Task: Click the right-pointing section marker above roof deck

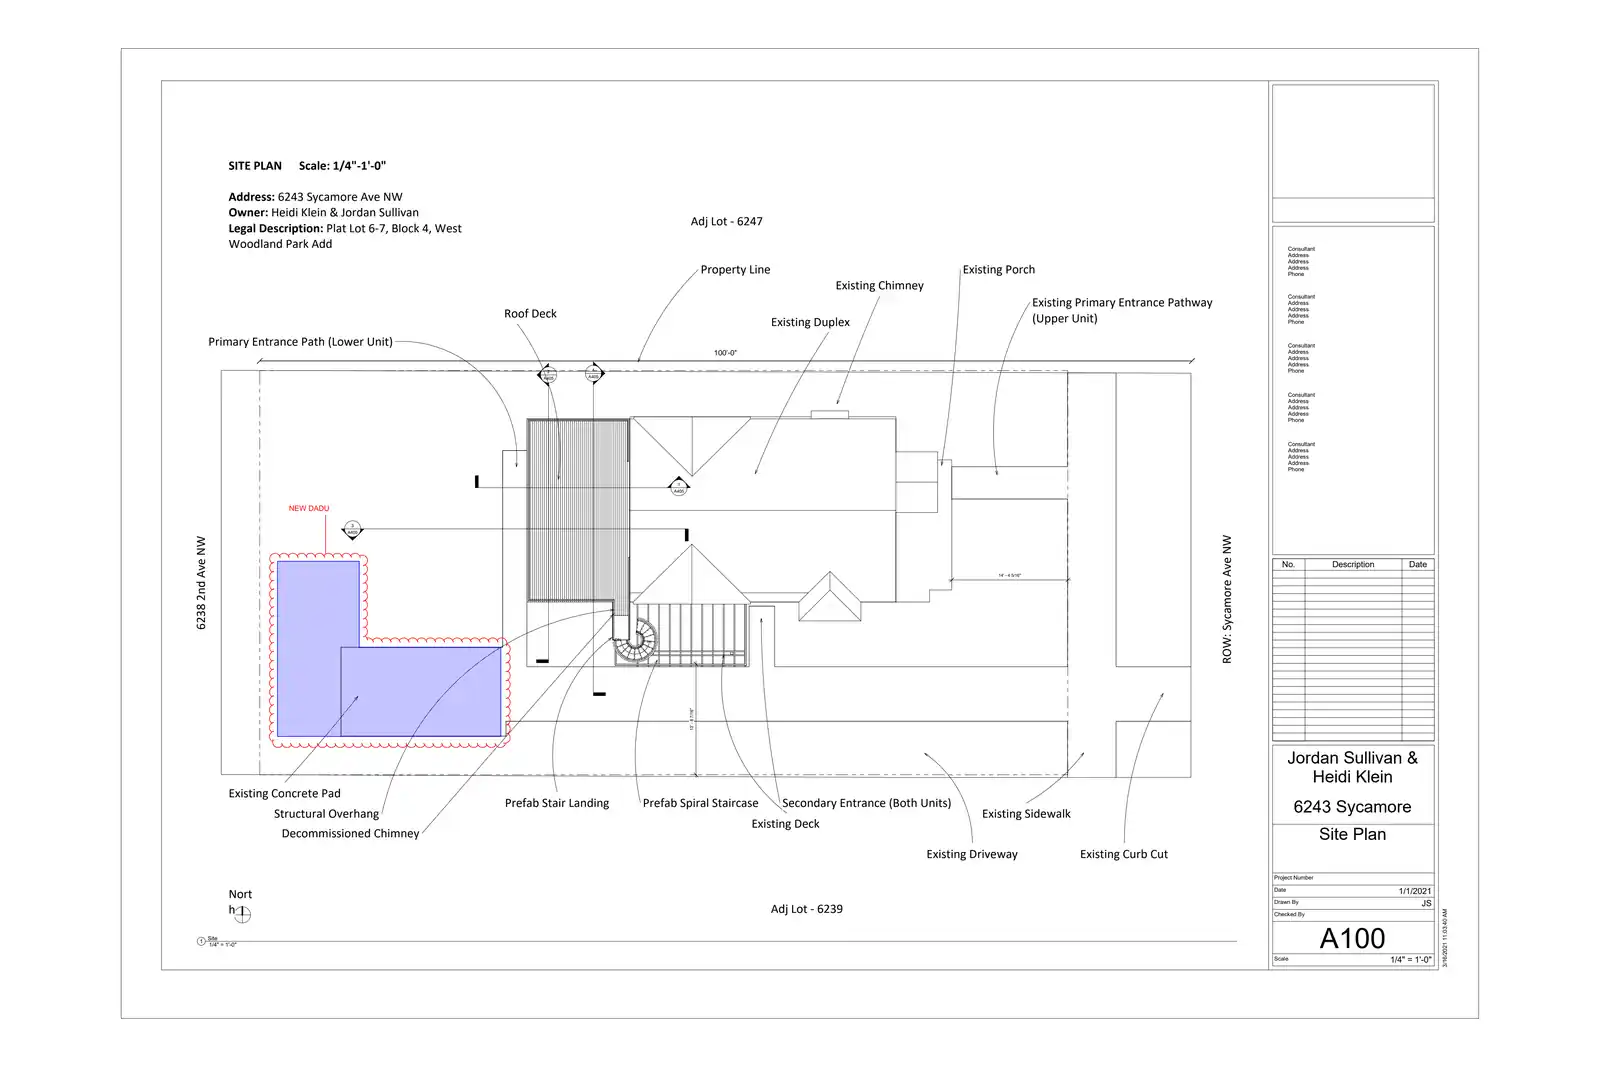Action: pyautogui.click(x=594, y=374)
